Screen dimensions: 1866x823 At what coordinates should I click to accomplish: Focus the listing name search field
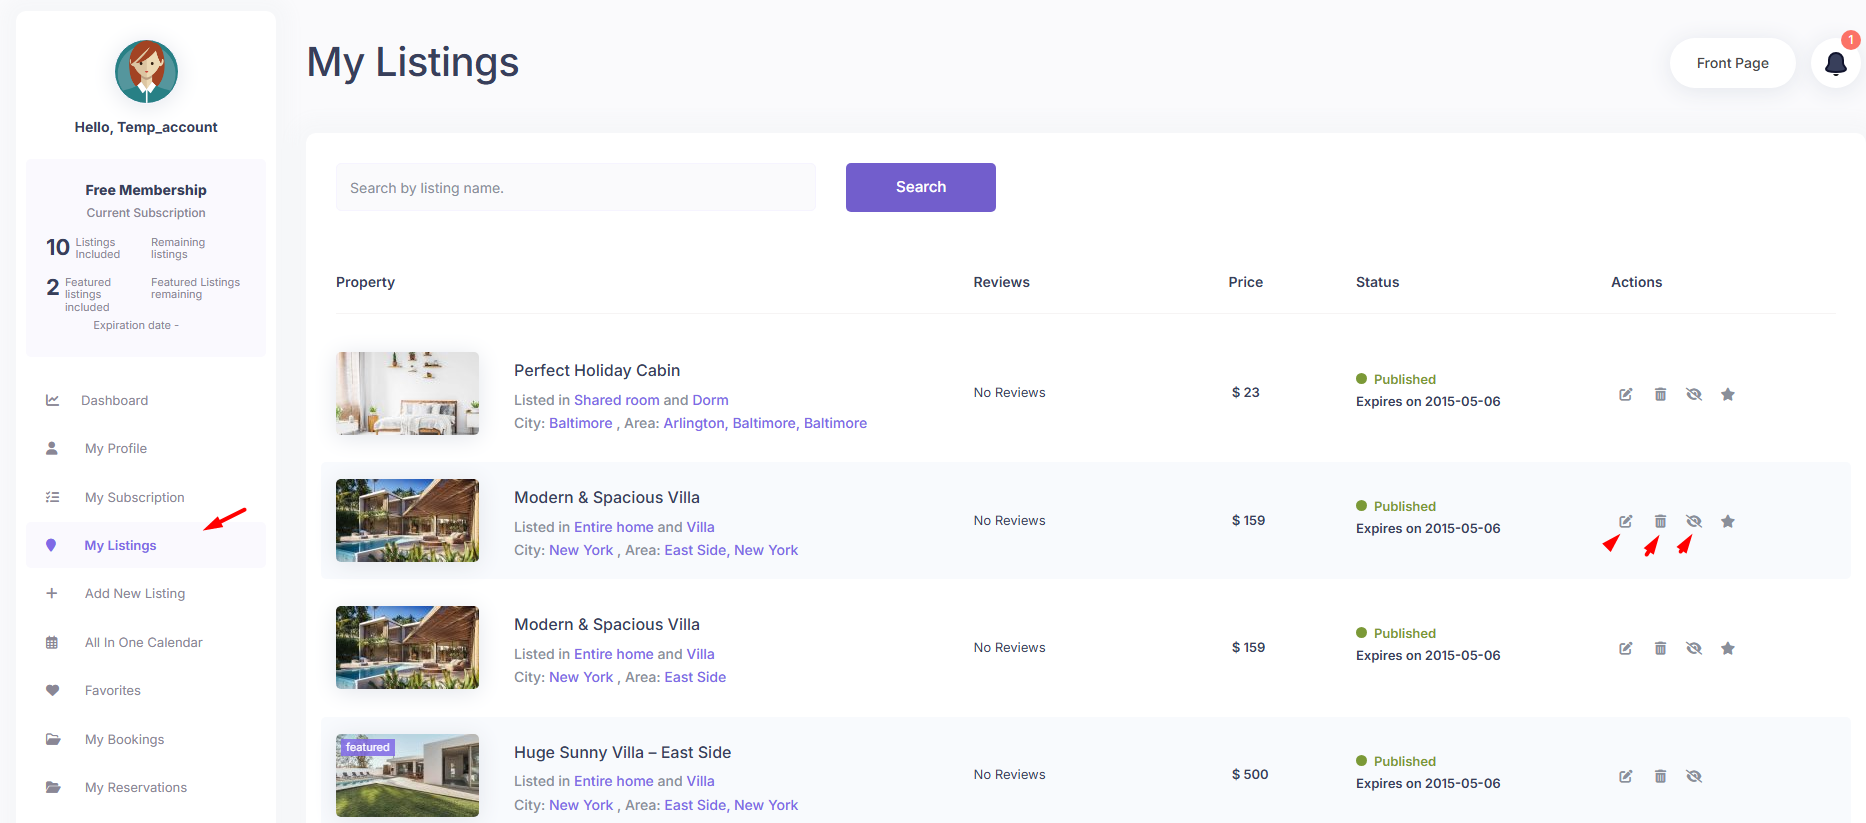[575, 188]
